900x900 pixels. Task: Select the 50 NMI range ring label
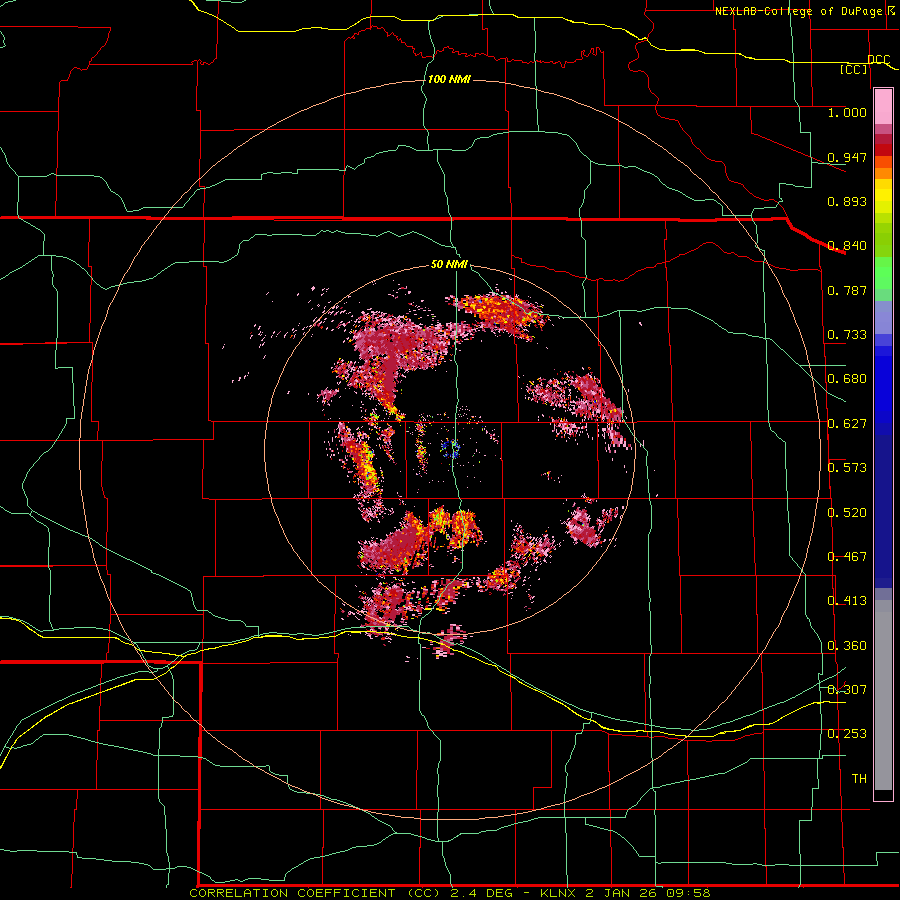(449, 264)
